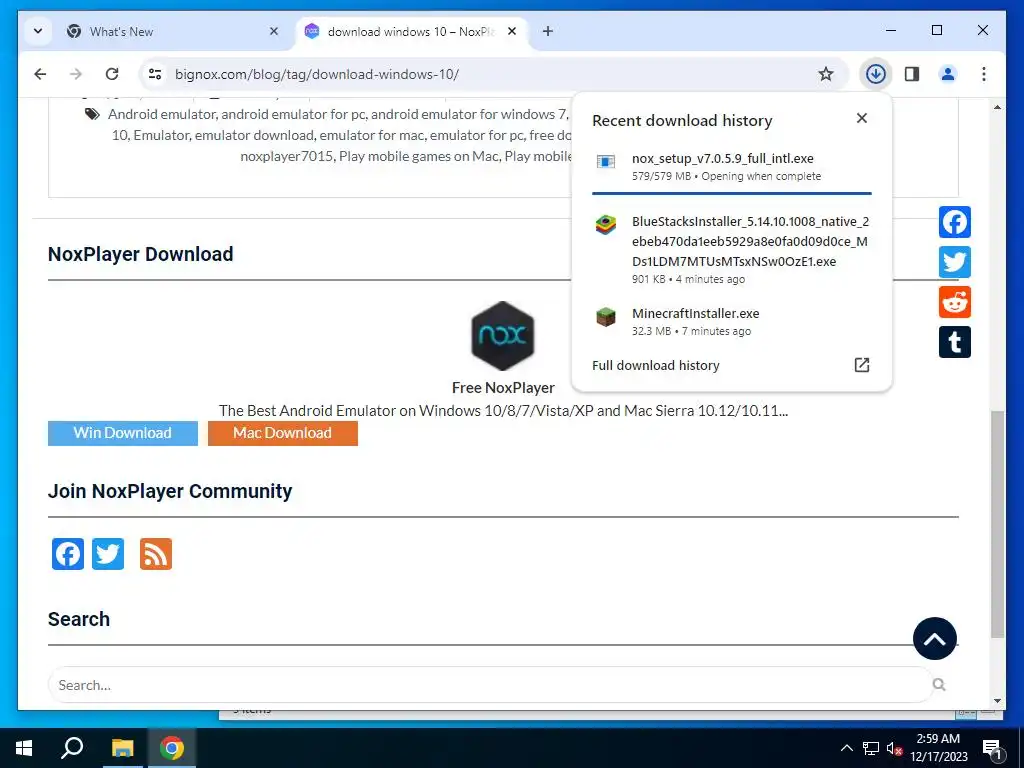The image size is (1024, 768).
Task: Open NoxPlayer Community RSS feed icon
Action: pyautogui.click(x=156, y=554)
